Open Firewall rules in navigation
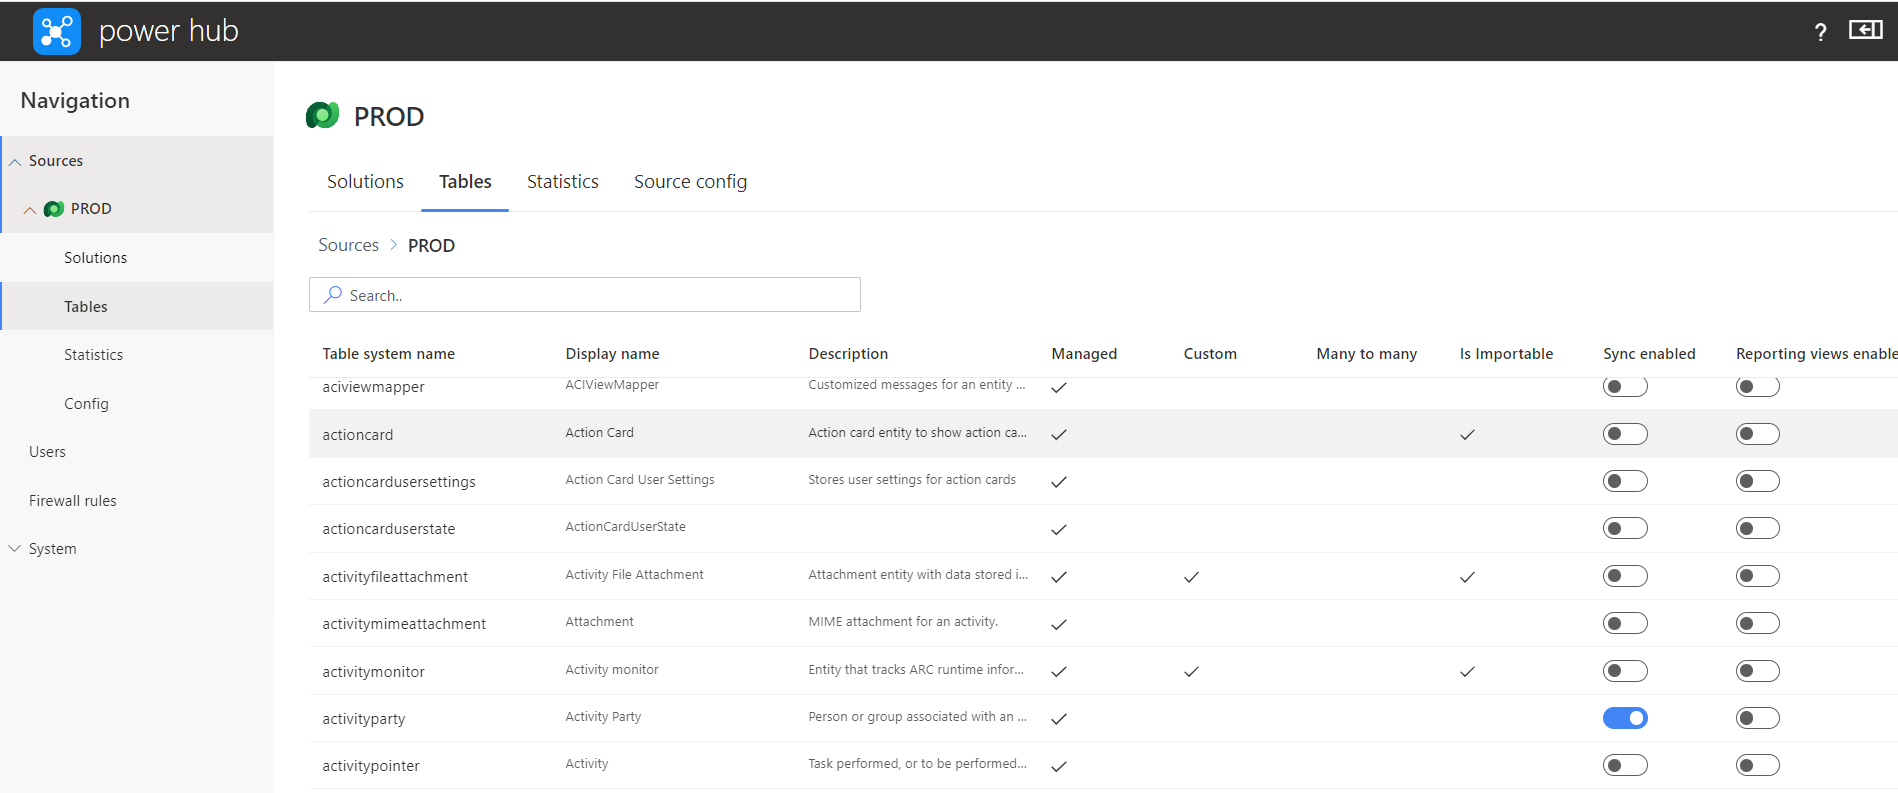Screen dimensions: 1898x793 (x=72, y=501)
